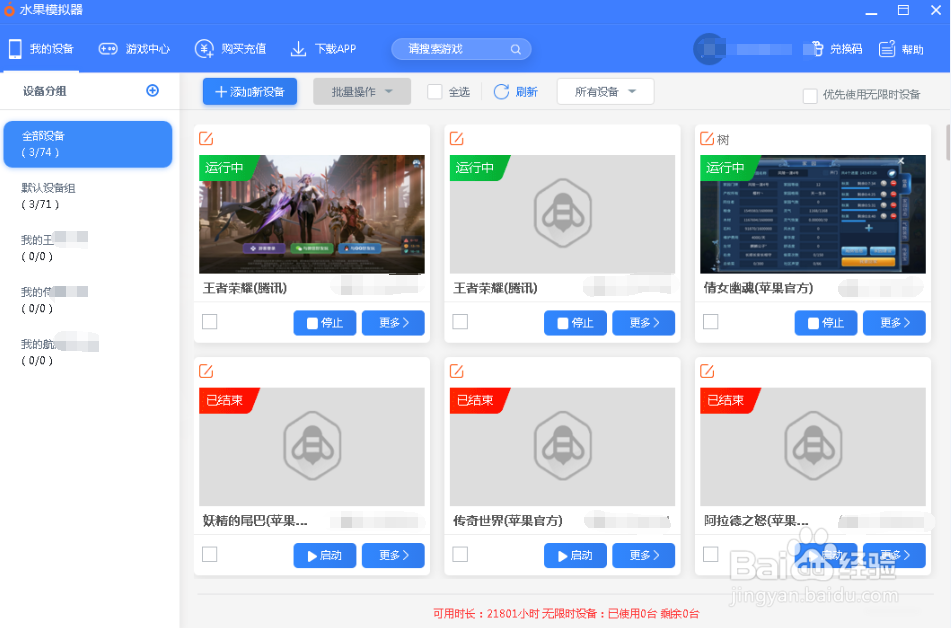This screenshot has width=951, height=628.
Task: Click the phone icon beside 我的设备
Action: (15, 49)
